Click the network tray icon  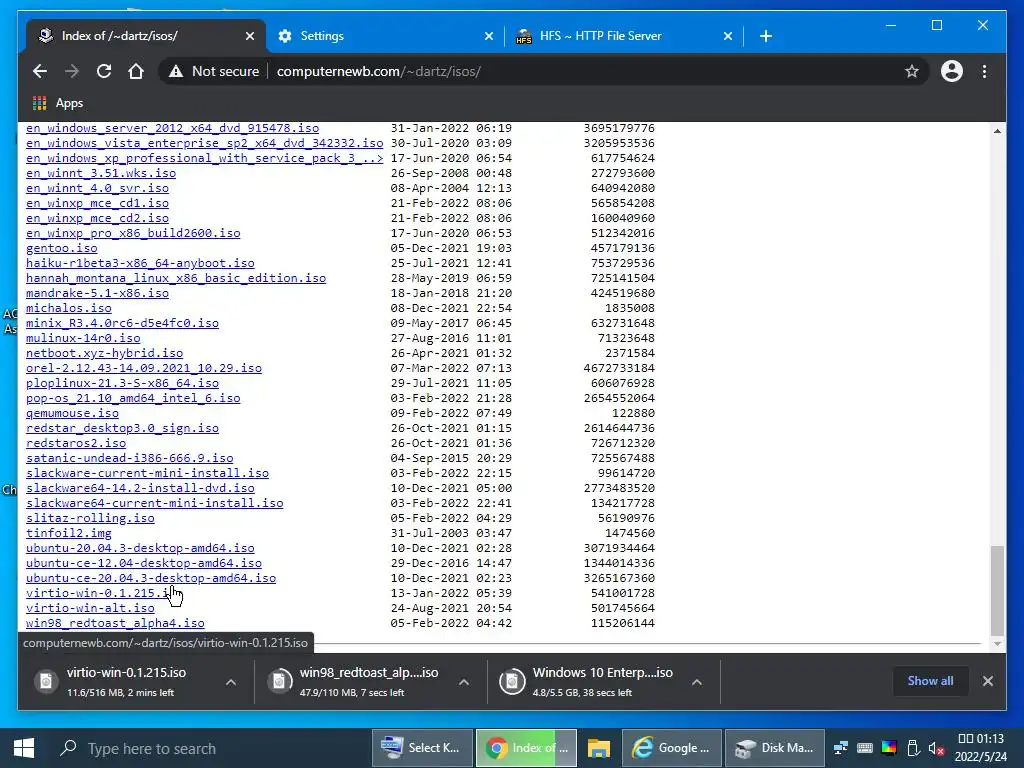coord(840,748)
